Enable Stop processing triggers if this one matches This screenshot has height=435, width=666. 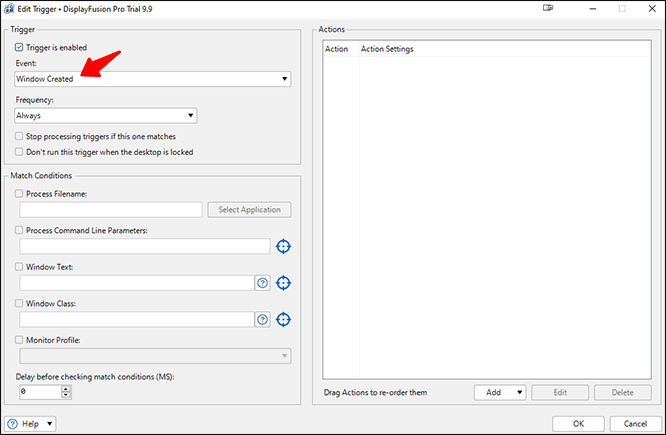(x=19, y=136)
